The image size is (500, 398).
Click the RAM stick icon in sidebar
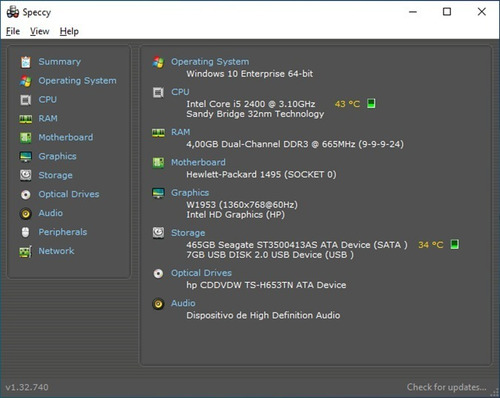[26, 119]
